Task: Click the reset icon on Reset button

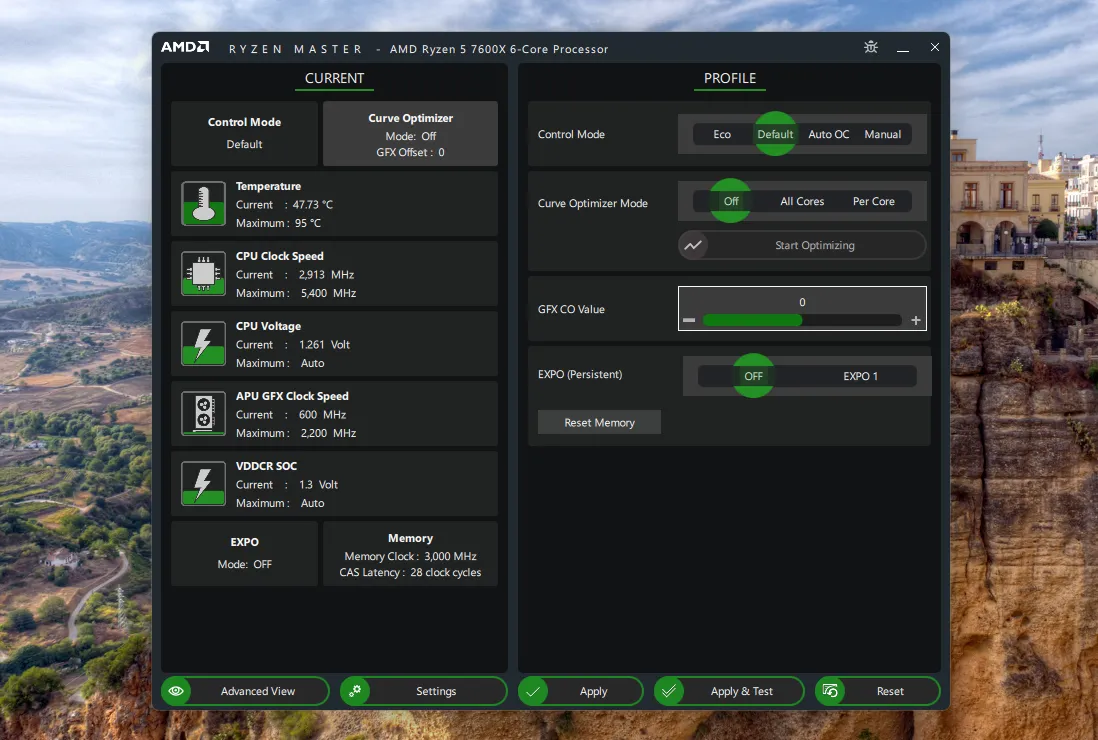Action: (x=830, y=691)
